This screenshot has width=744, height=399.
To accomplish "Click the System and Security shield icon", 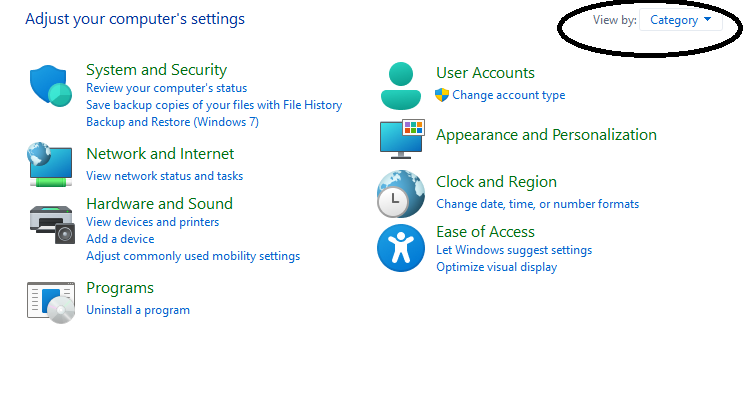I will click(50, 86).
